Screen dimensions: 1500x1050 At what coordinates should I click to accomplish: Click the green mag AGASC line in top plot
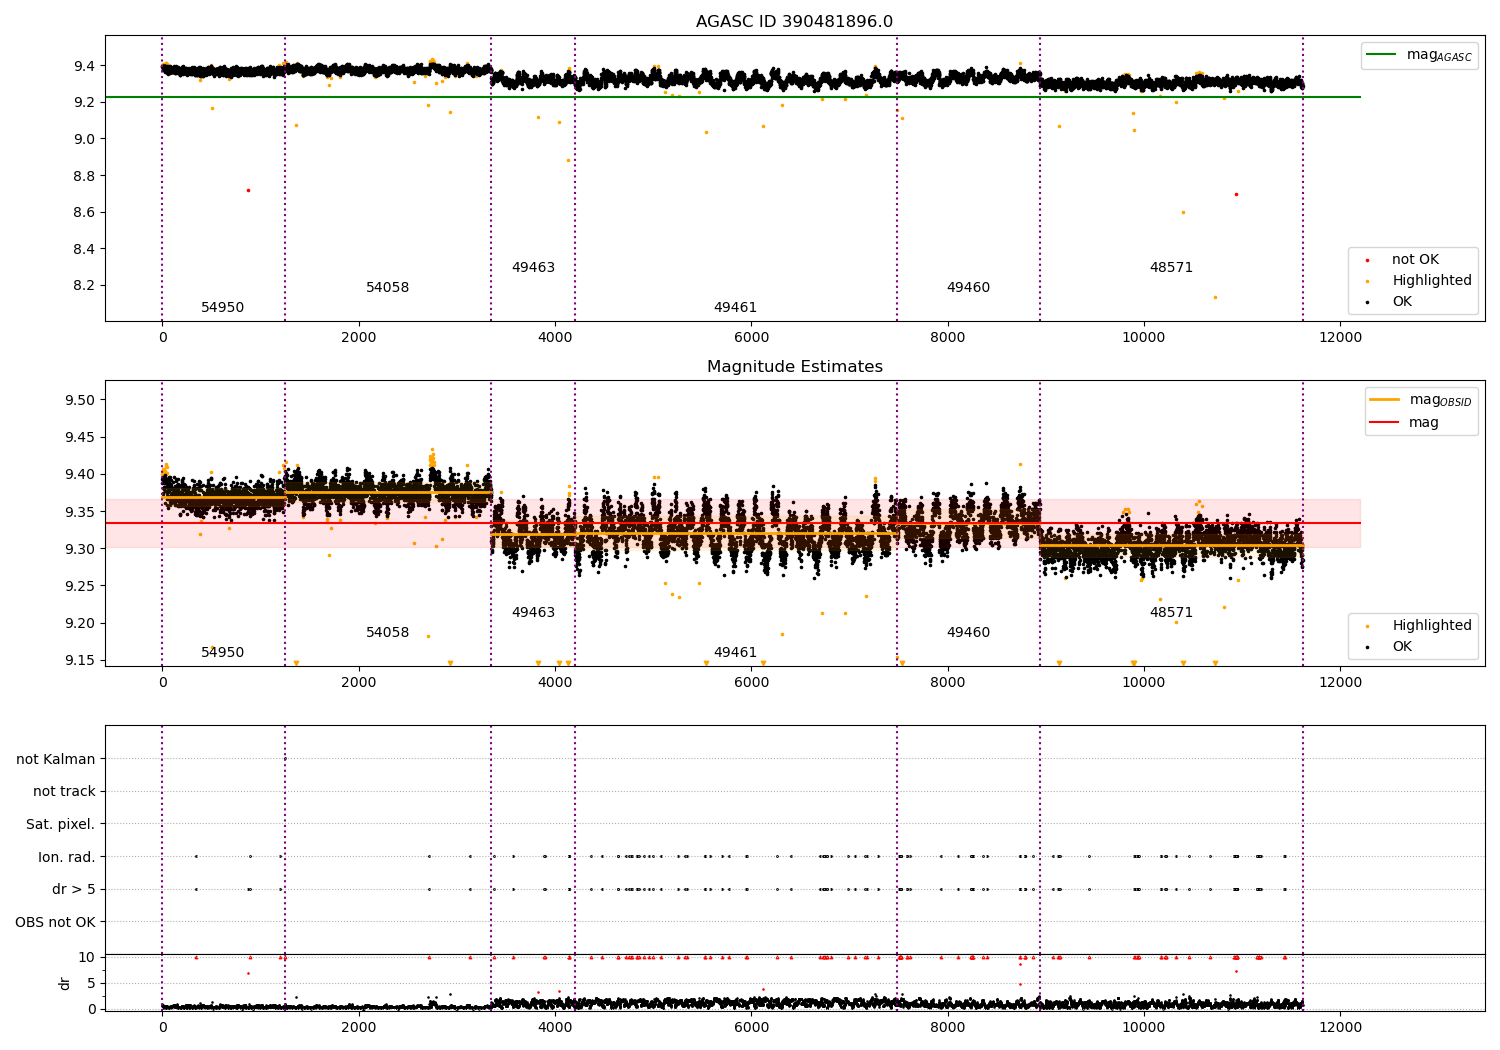[733, 97]
